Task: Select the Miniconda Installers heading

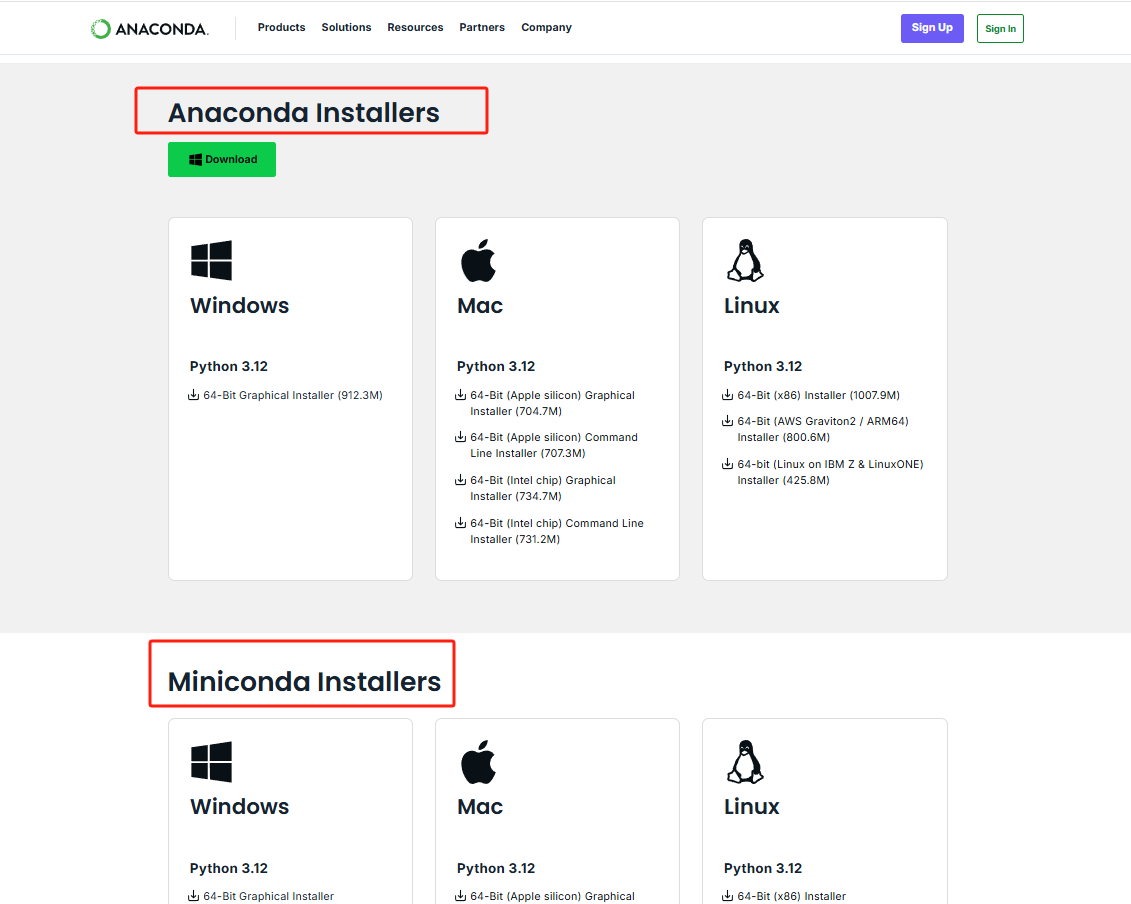Action: [304, 682]
